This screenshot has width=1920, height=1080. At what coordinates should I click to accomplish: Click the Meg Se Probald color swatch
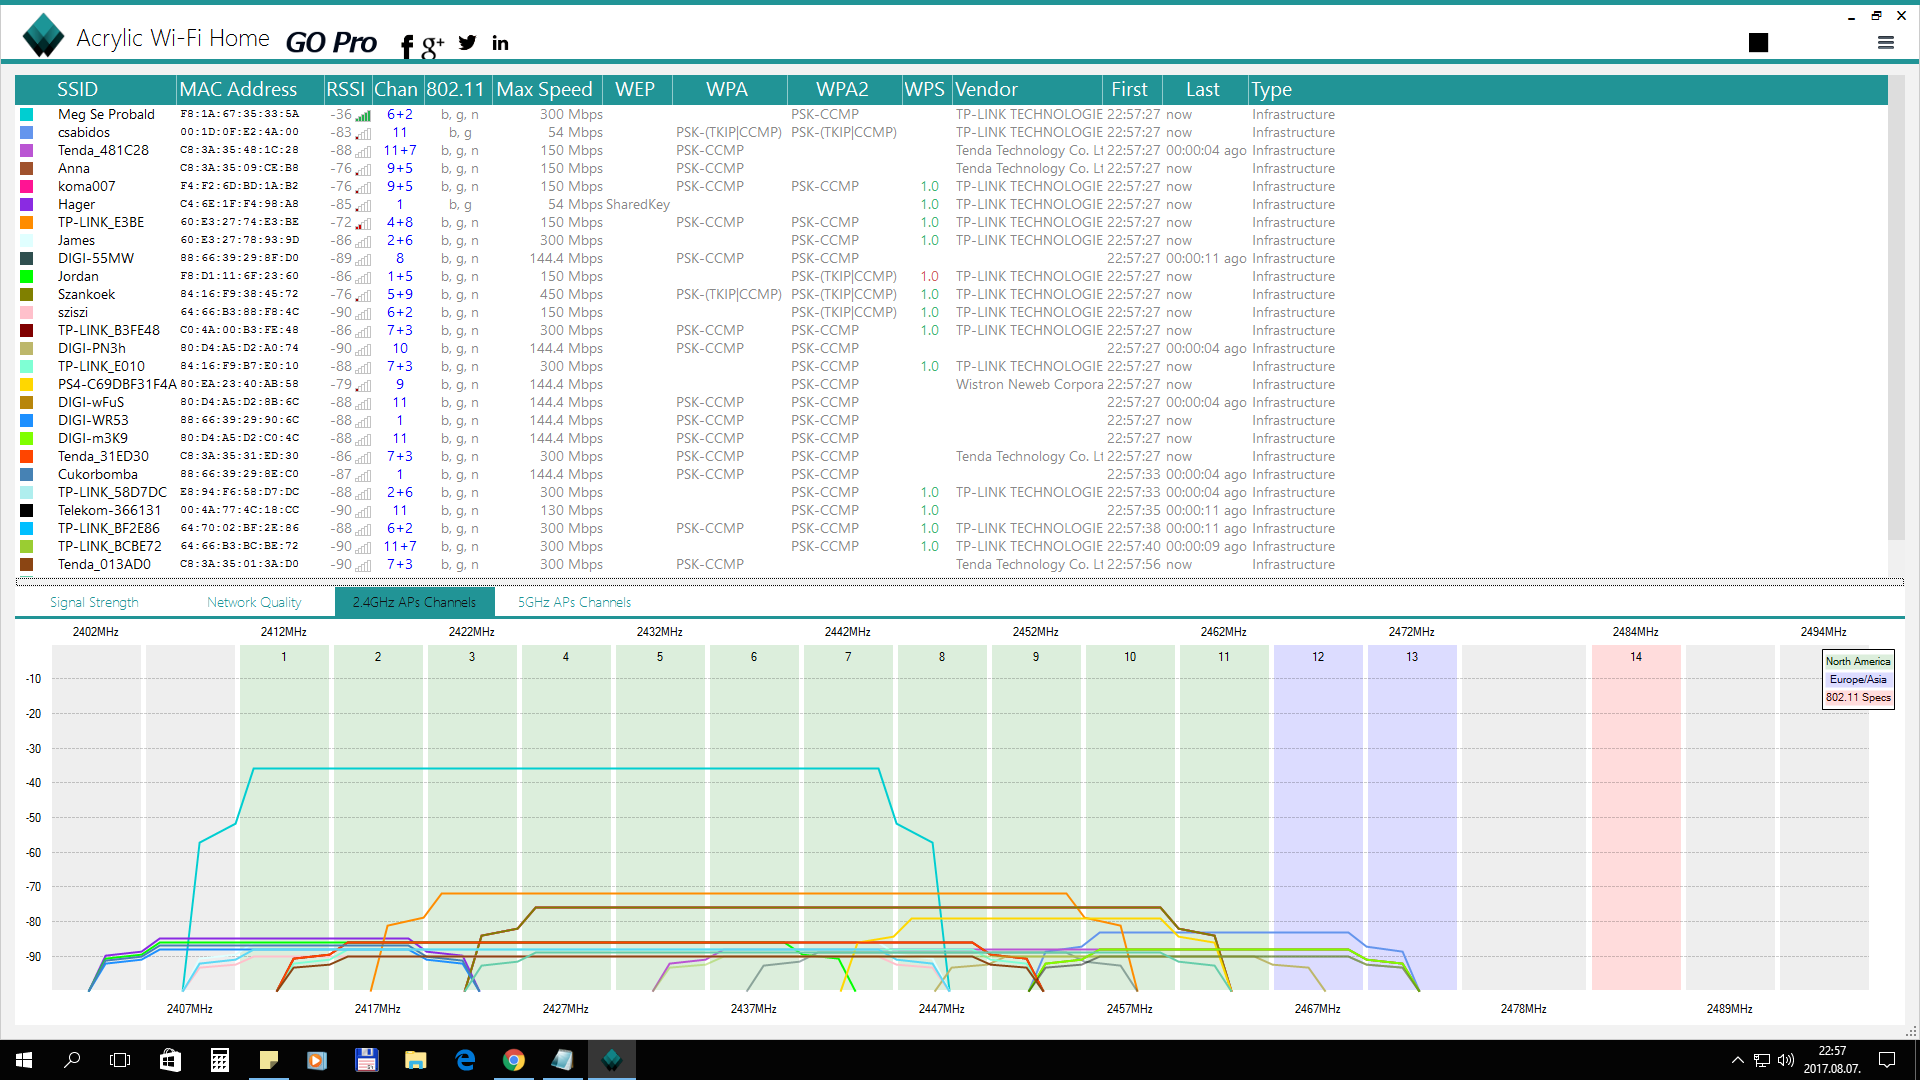(27, 115)
